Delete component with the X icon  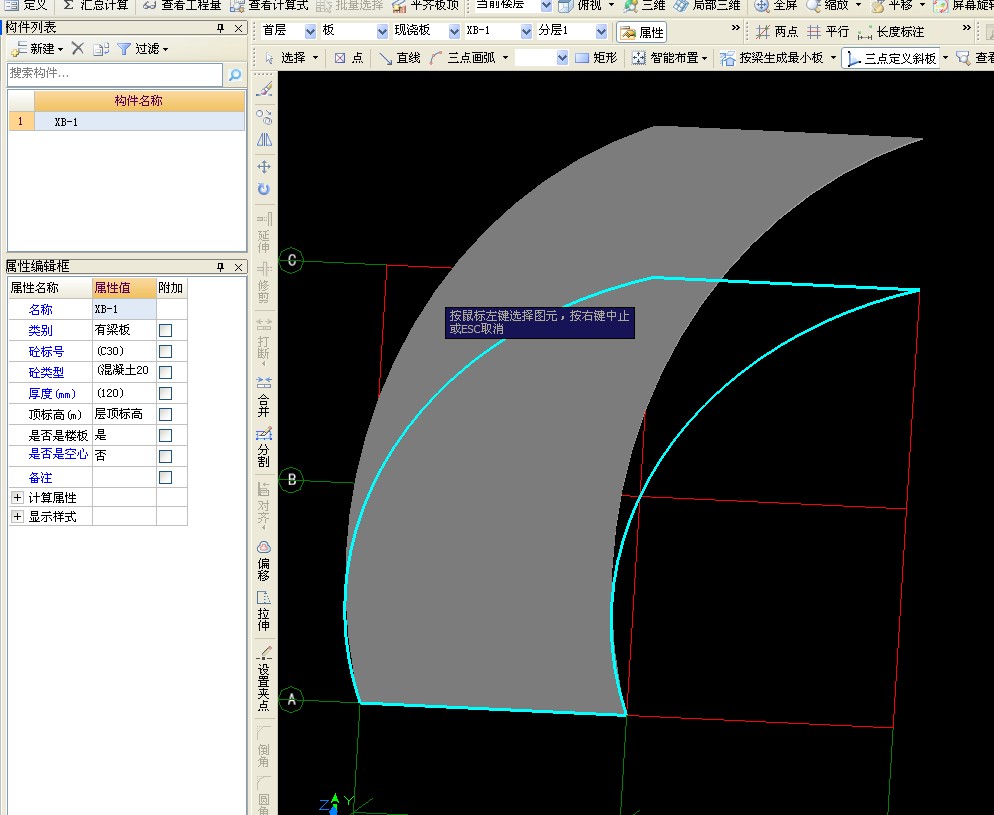[77, 48]
